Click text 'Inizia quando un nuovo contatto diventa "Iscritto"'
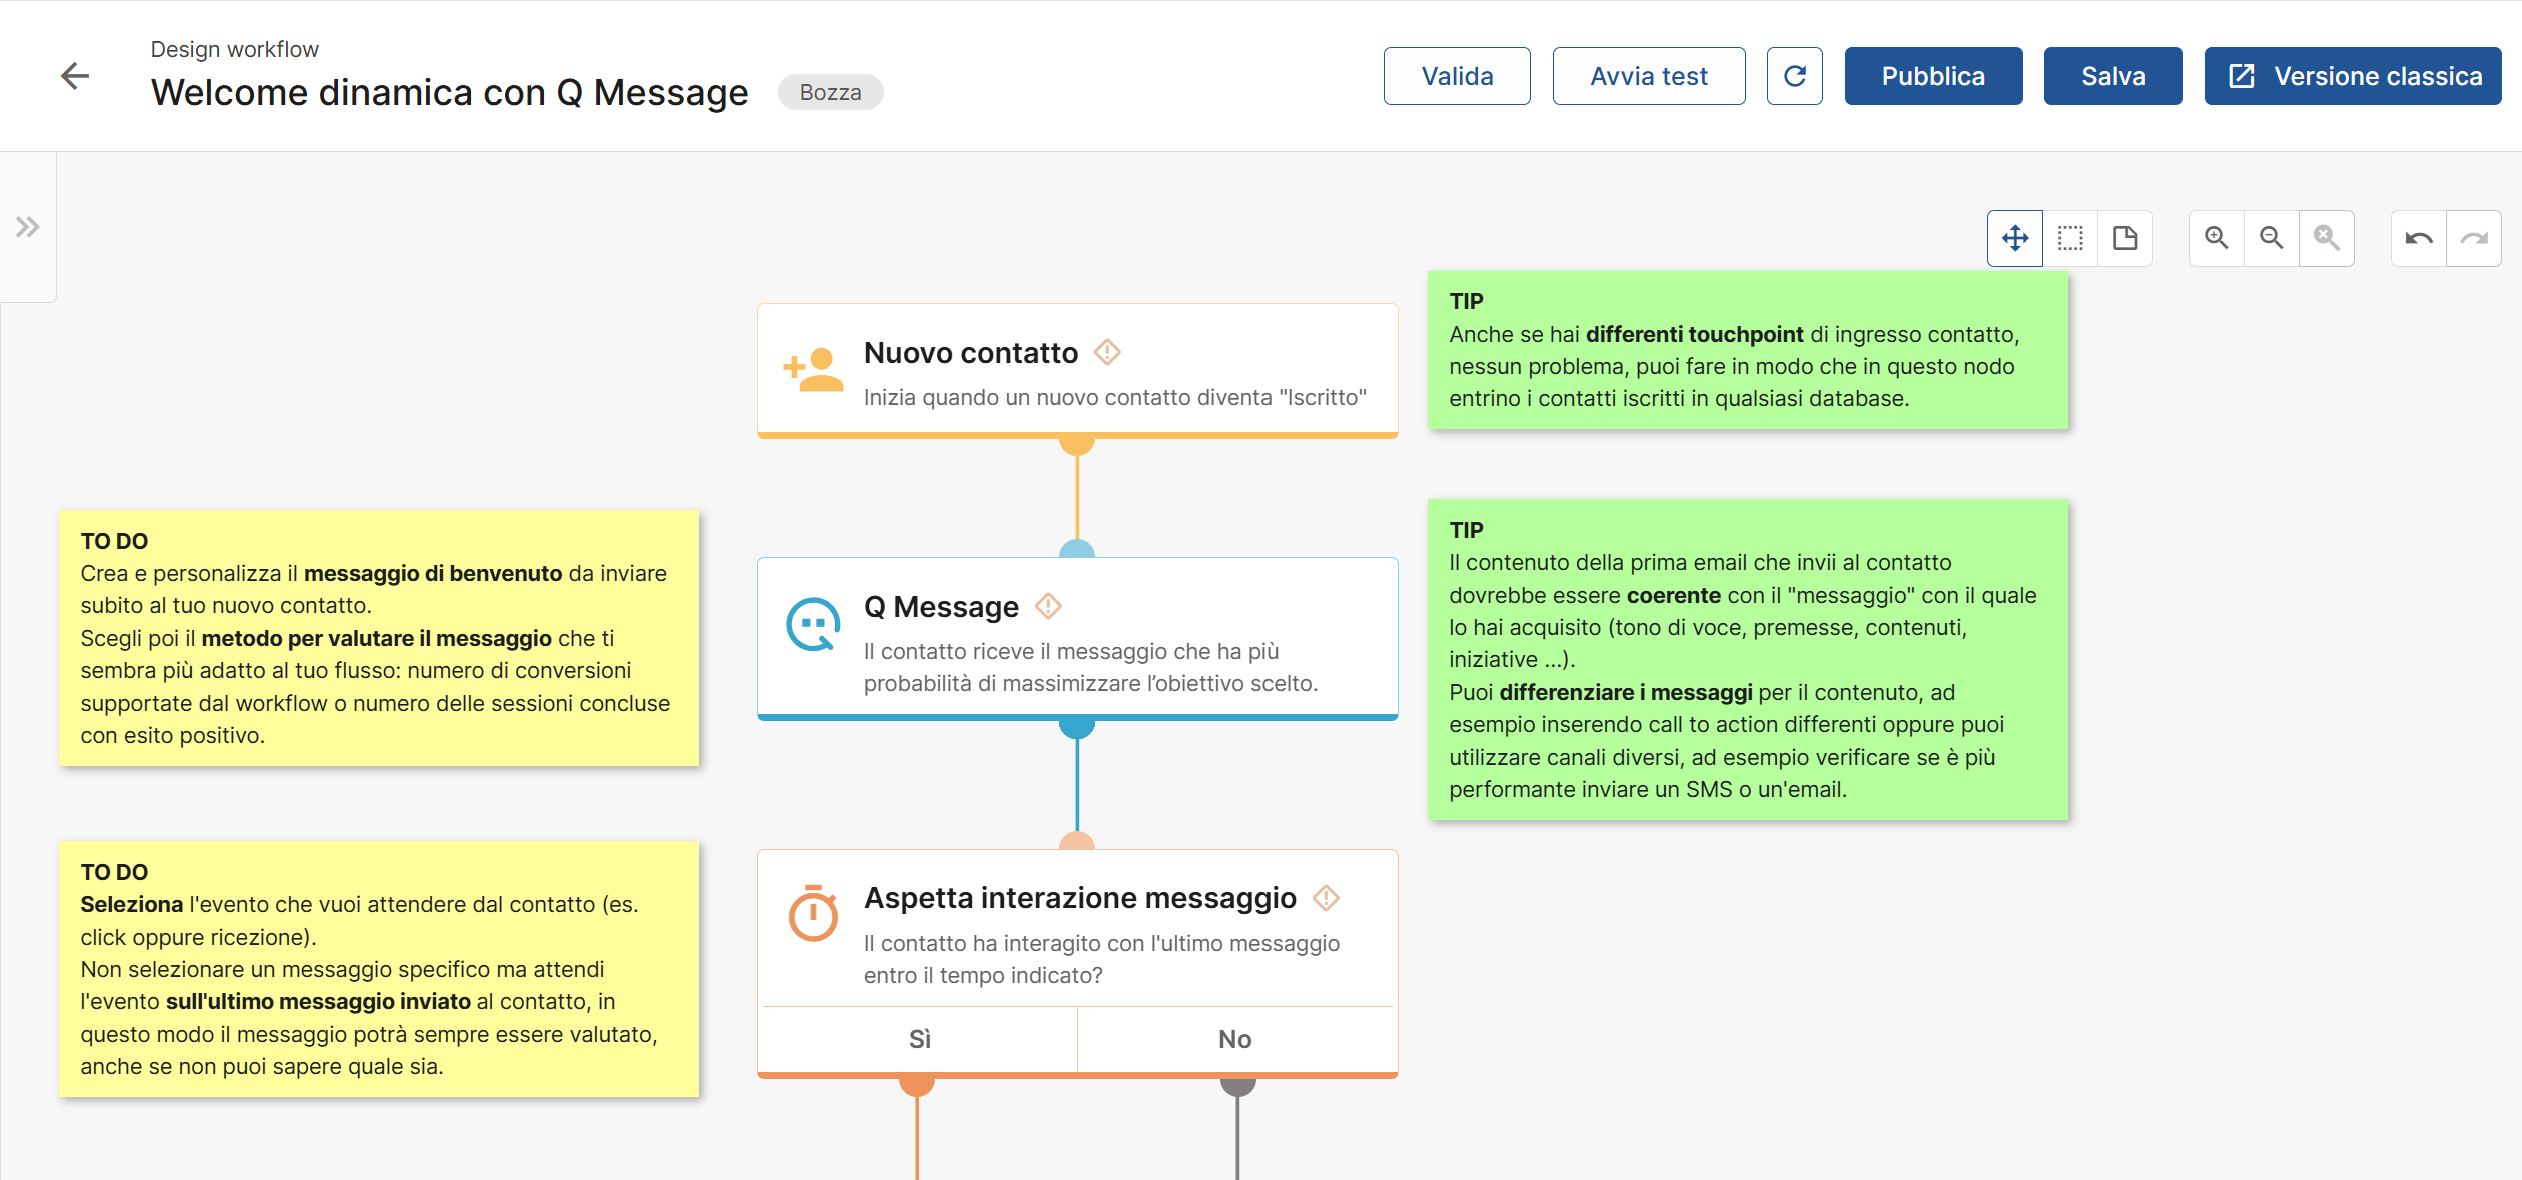This screenshot has height=1180, width=2522. pyautogui.click(x=1115, y=397)
